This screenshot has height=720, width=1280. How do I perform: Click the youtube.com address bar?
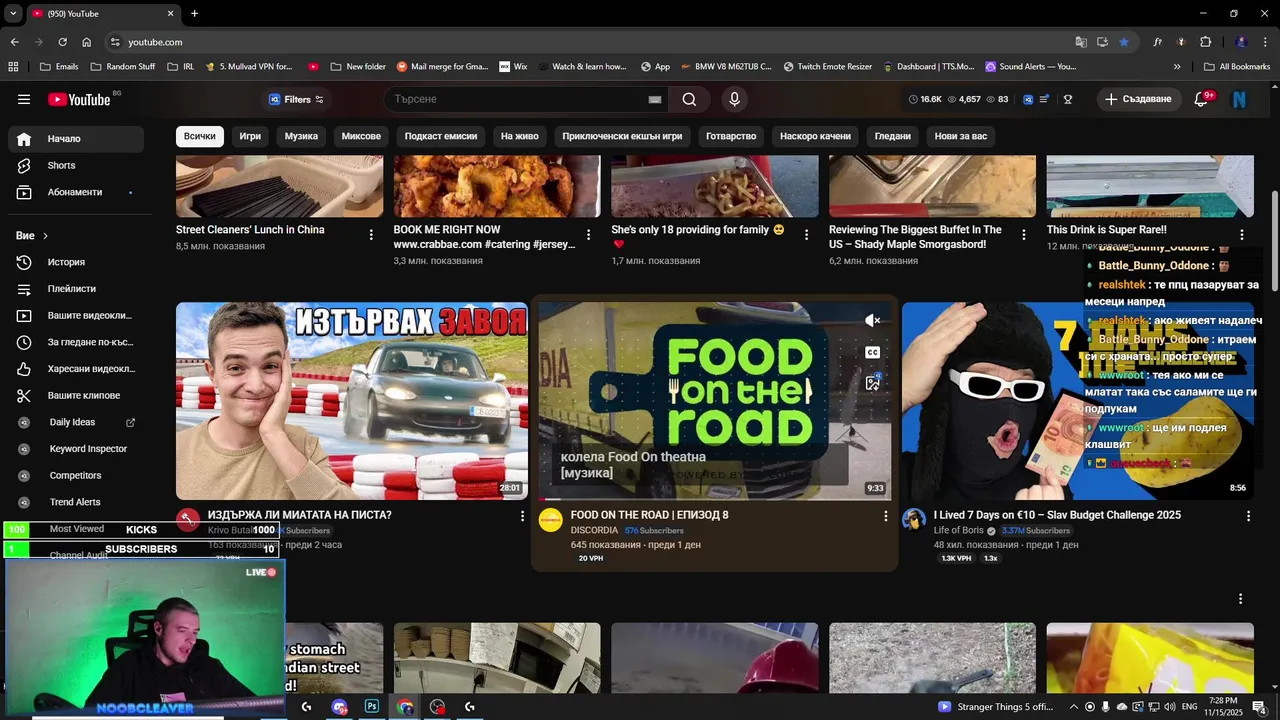point(590,42)
